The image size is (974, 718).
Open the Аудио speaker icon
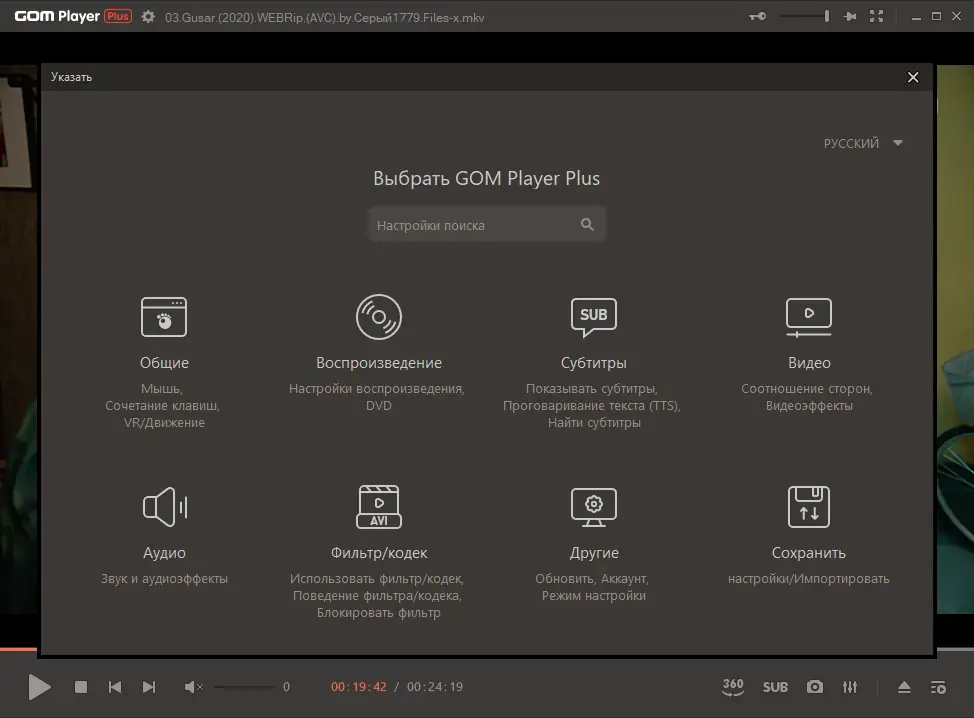tap(165, 507)
